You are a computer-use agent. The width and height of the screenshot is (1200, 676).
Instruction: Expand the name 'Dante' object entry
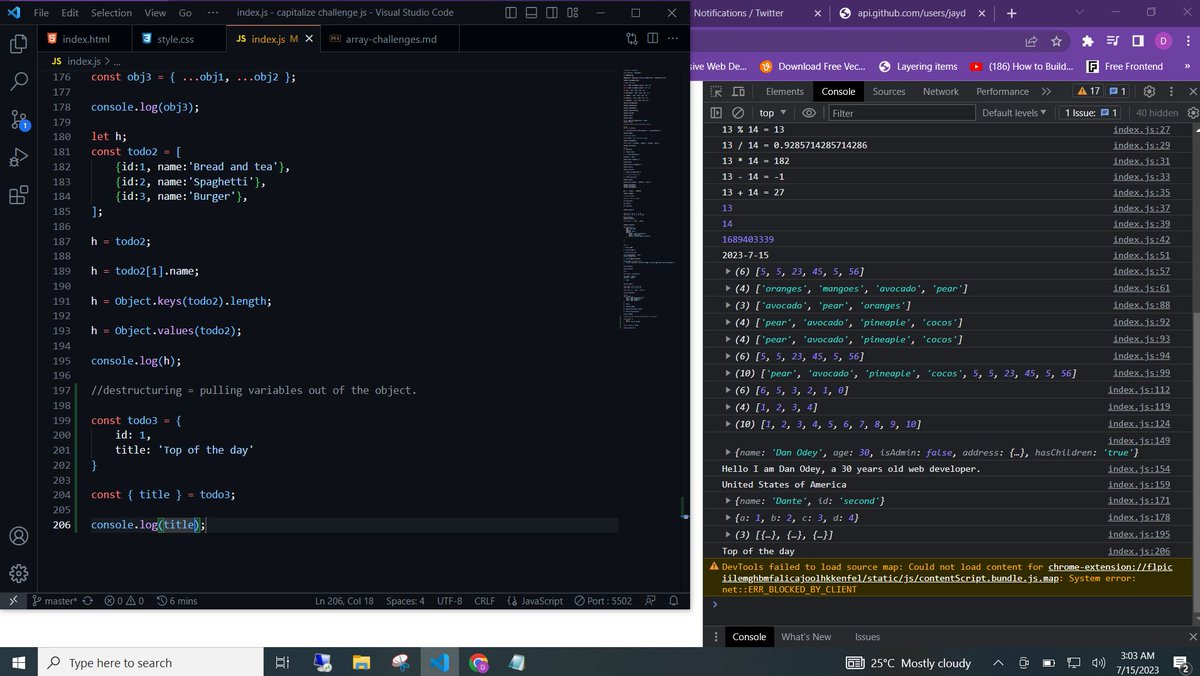click(x=727, y=500)
